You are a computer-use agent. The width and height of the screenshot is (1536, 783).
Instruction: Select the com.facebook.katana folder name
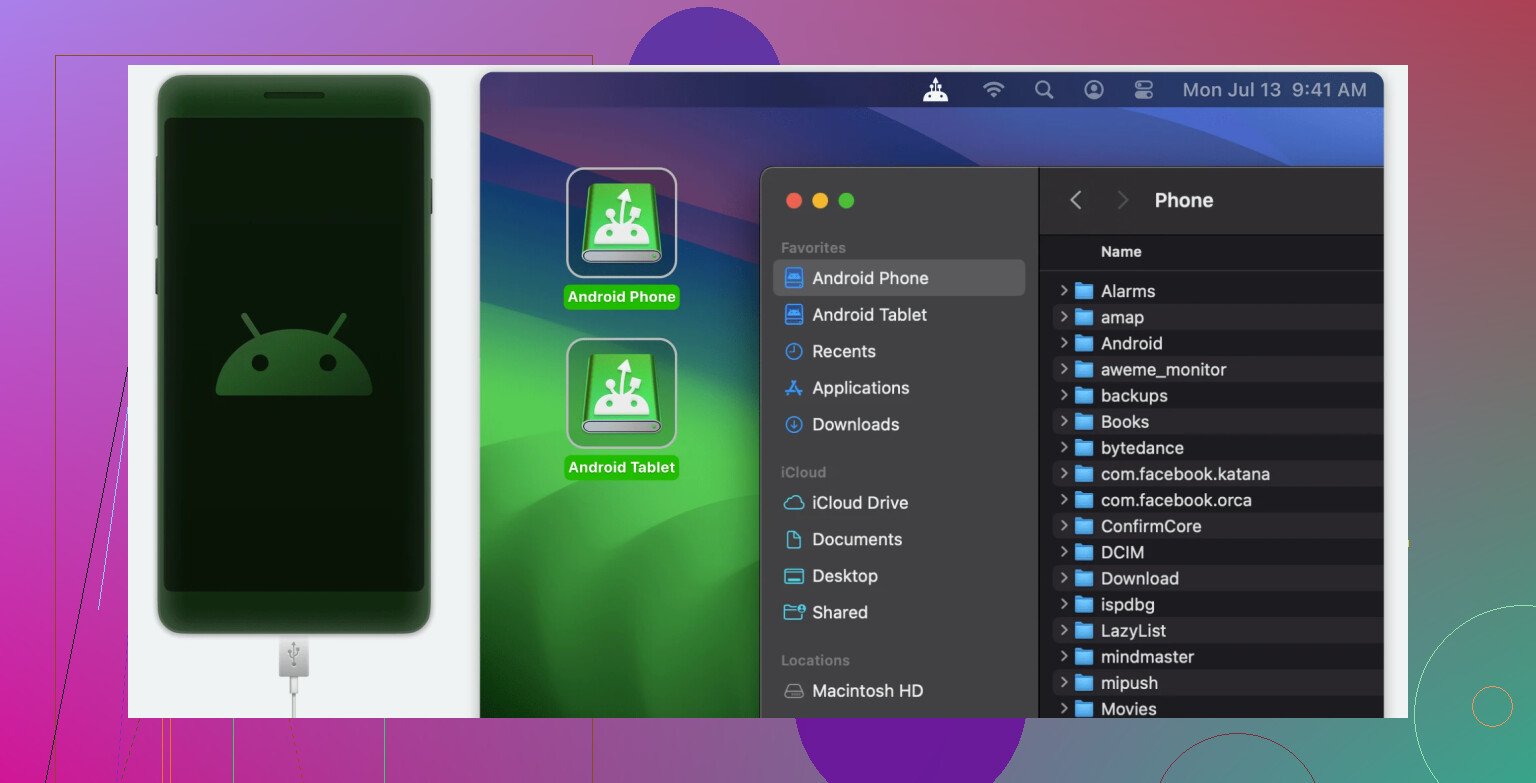tap(1185, 474)
